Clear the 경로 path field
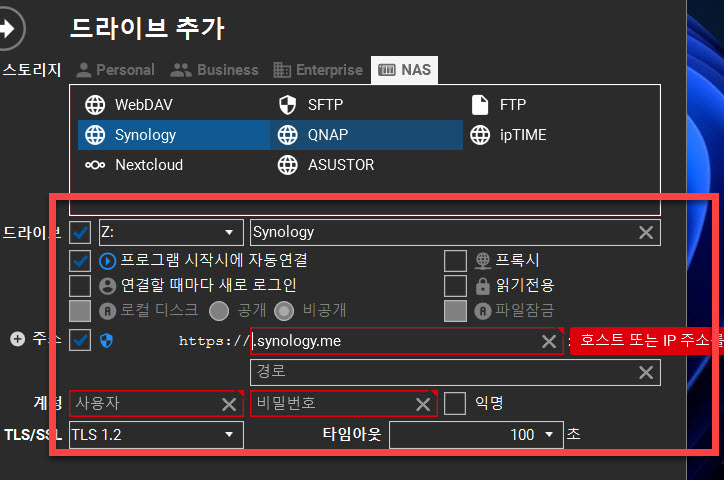This screenshot has height=480, width=724. tap(646, 372)
